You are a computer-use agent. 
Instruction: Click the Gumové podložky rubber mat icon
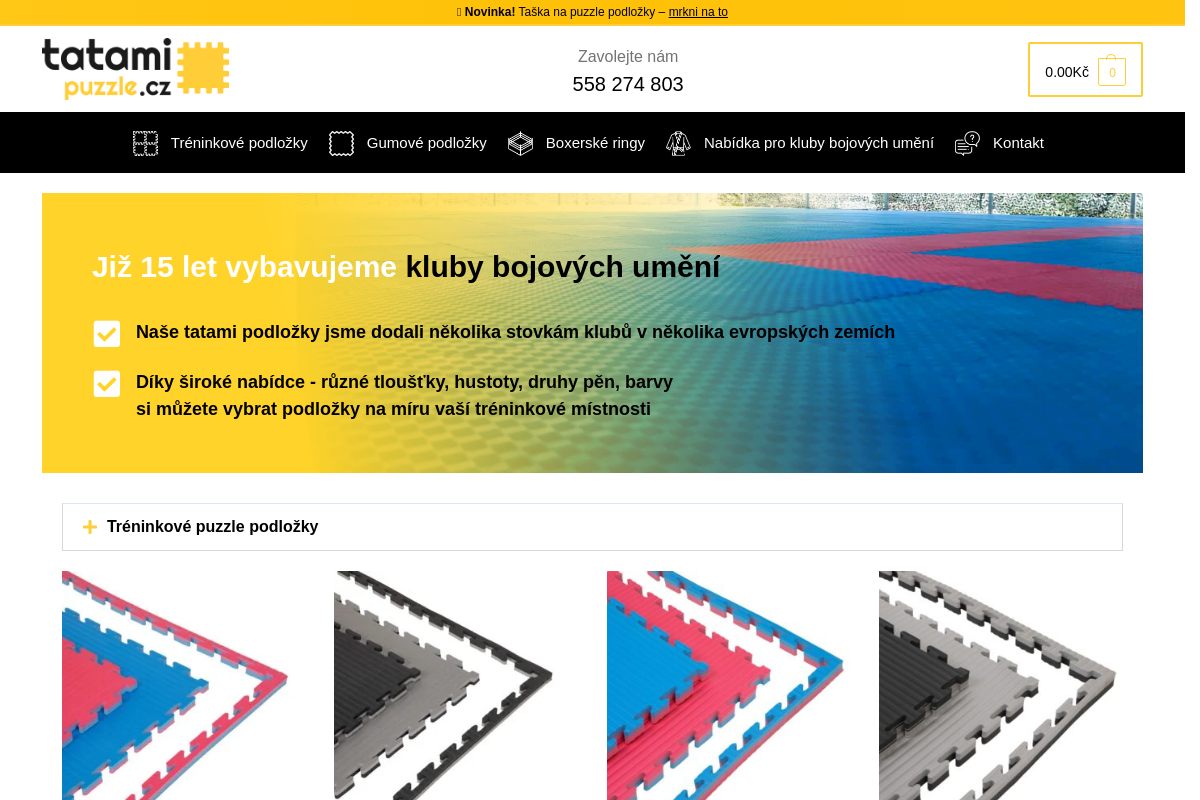click(341, 143)
